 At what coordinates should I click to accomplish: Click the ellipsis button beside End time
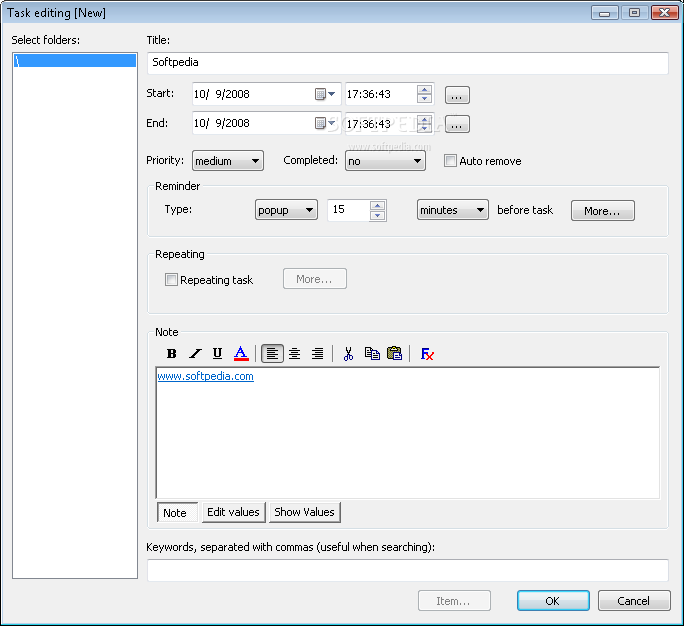pyautogui.click(x=457, y=124)
